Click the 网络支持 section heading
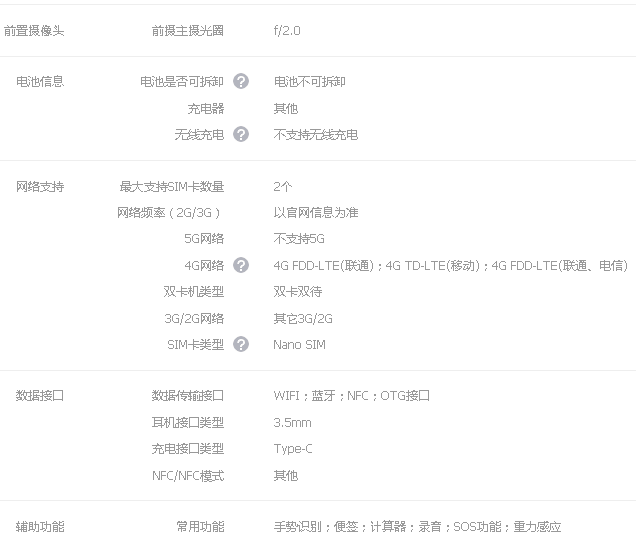The height and width of the screenshot is (538, 636). click(x=40, y=186)
